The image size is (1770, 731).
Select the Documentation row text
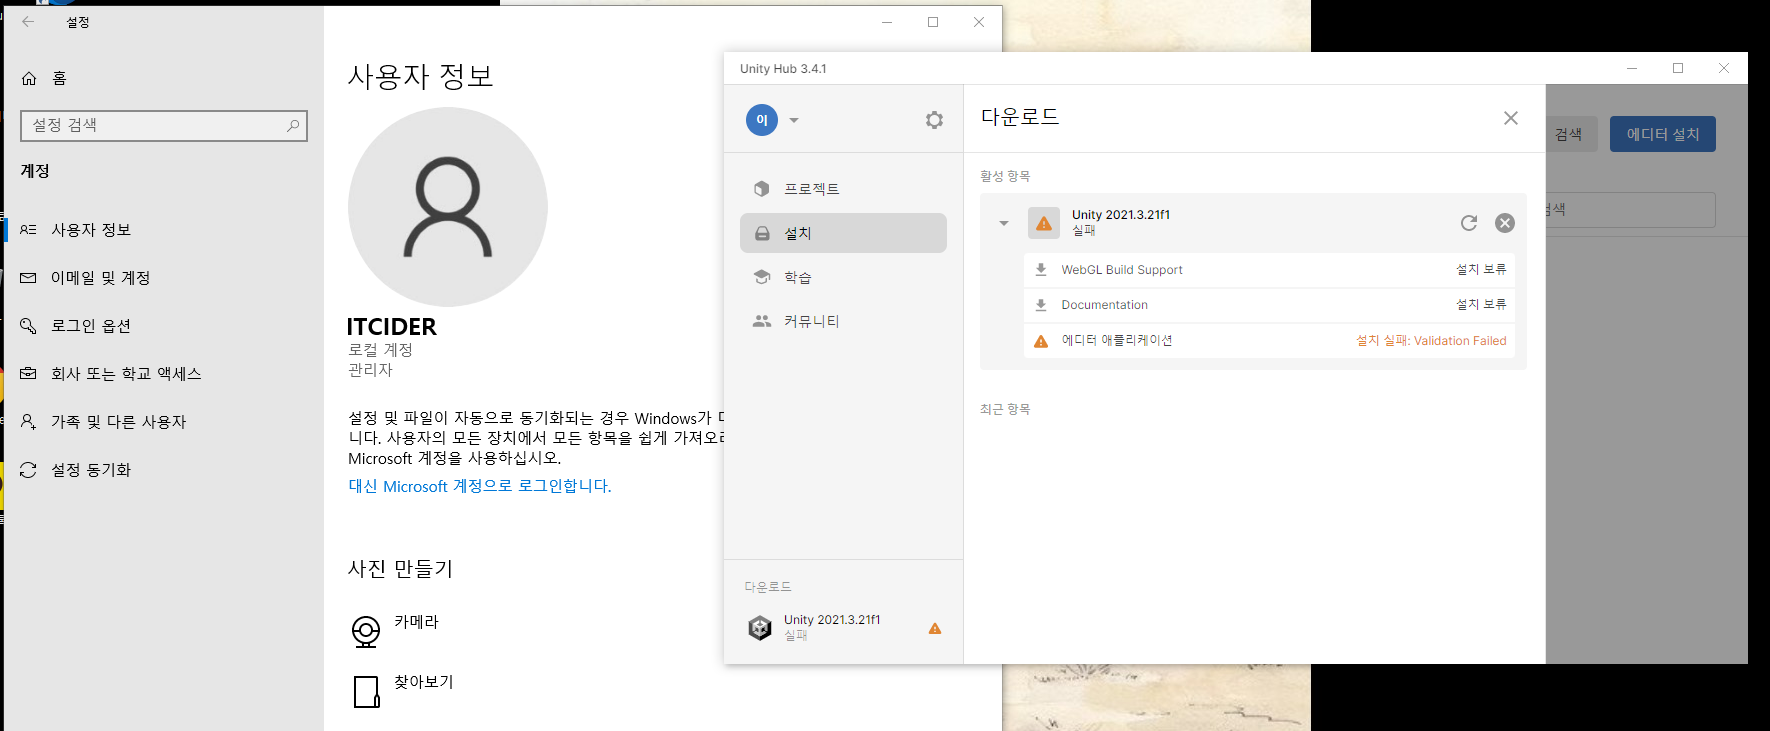click(x=1104, y=305)
